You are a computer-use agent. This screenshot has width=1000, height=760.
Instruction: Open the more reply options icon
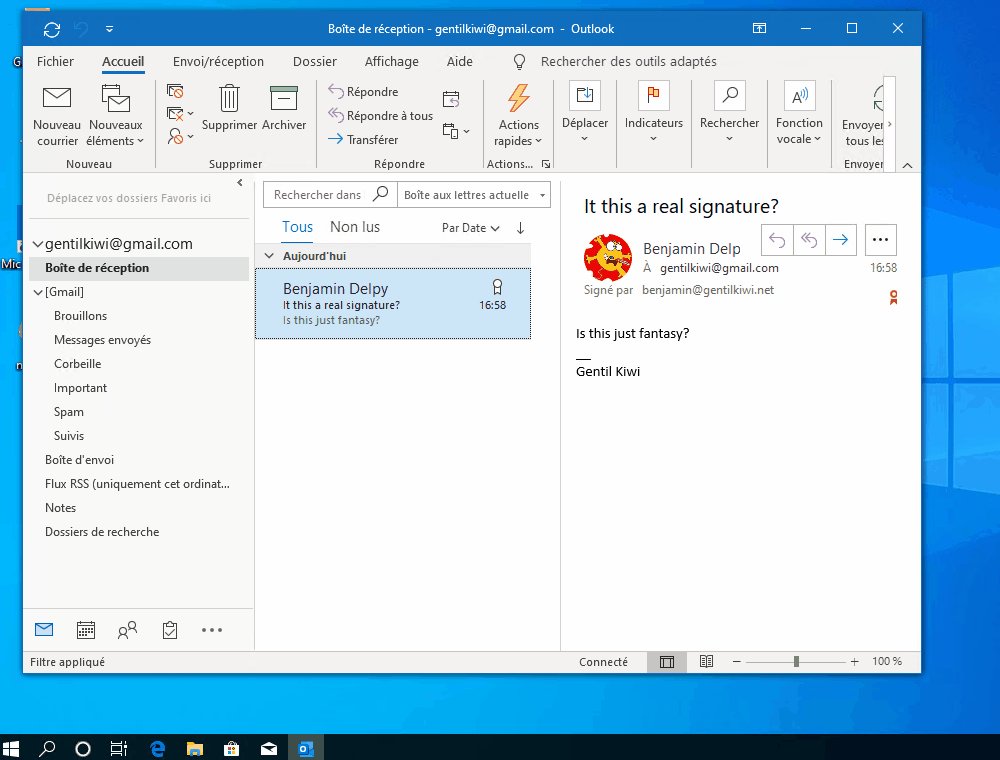click(455, 131)
